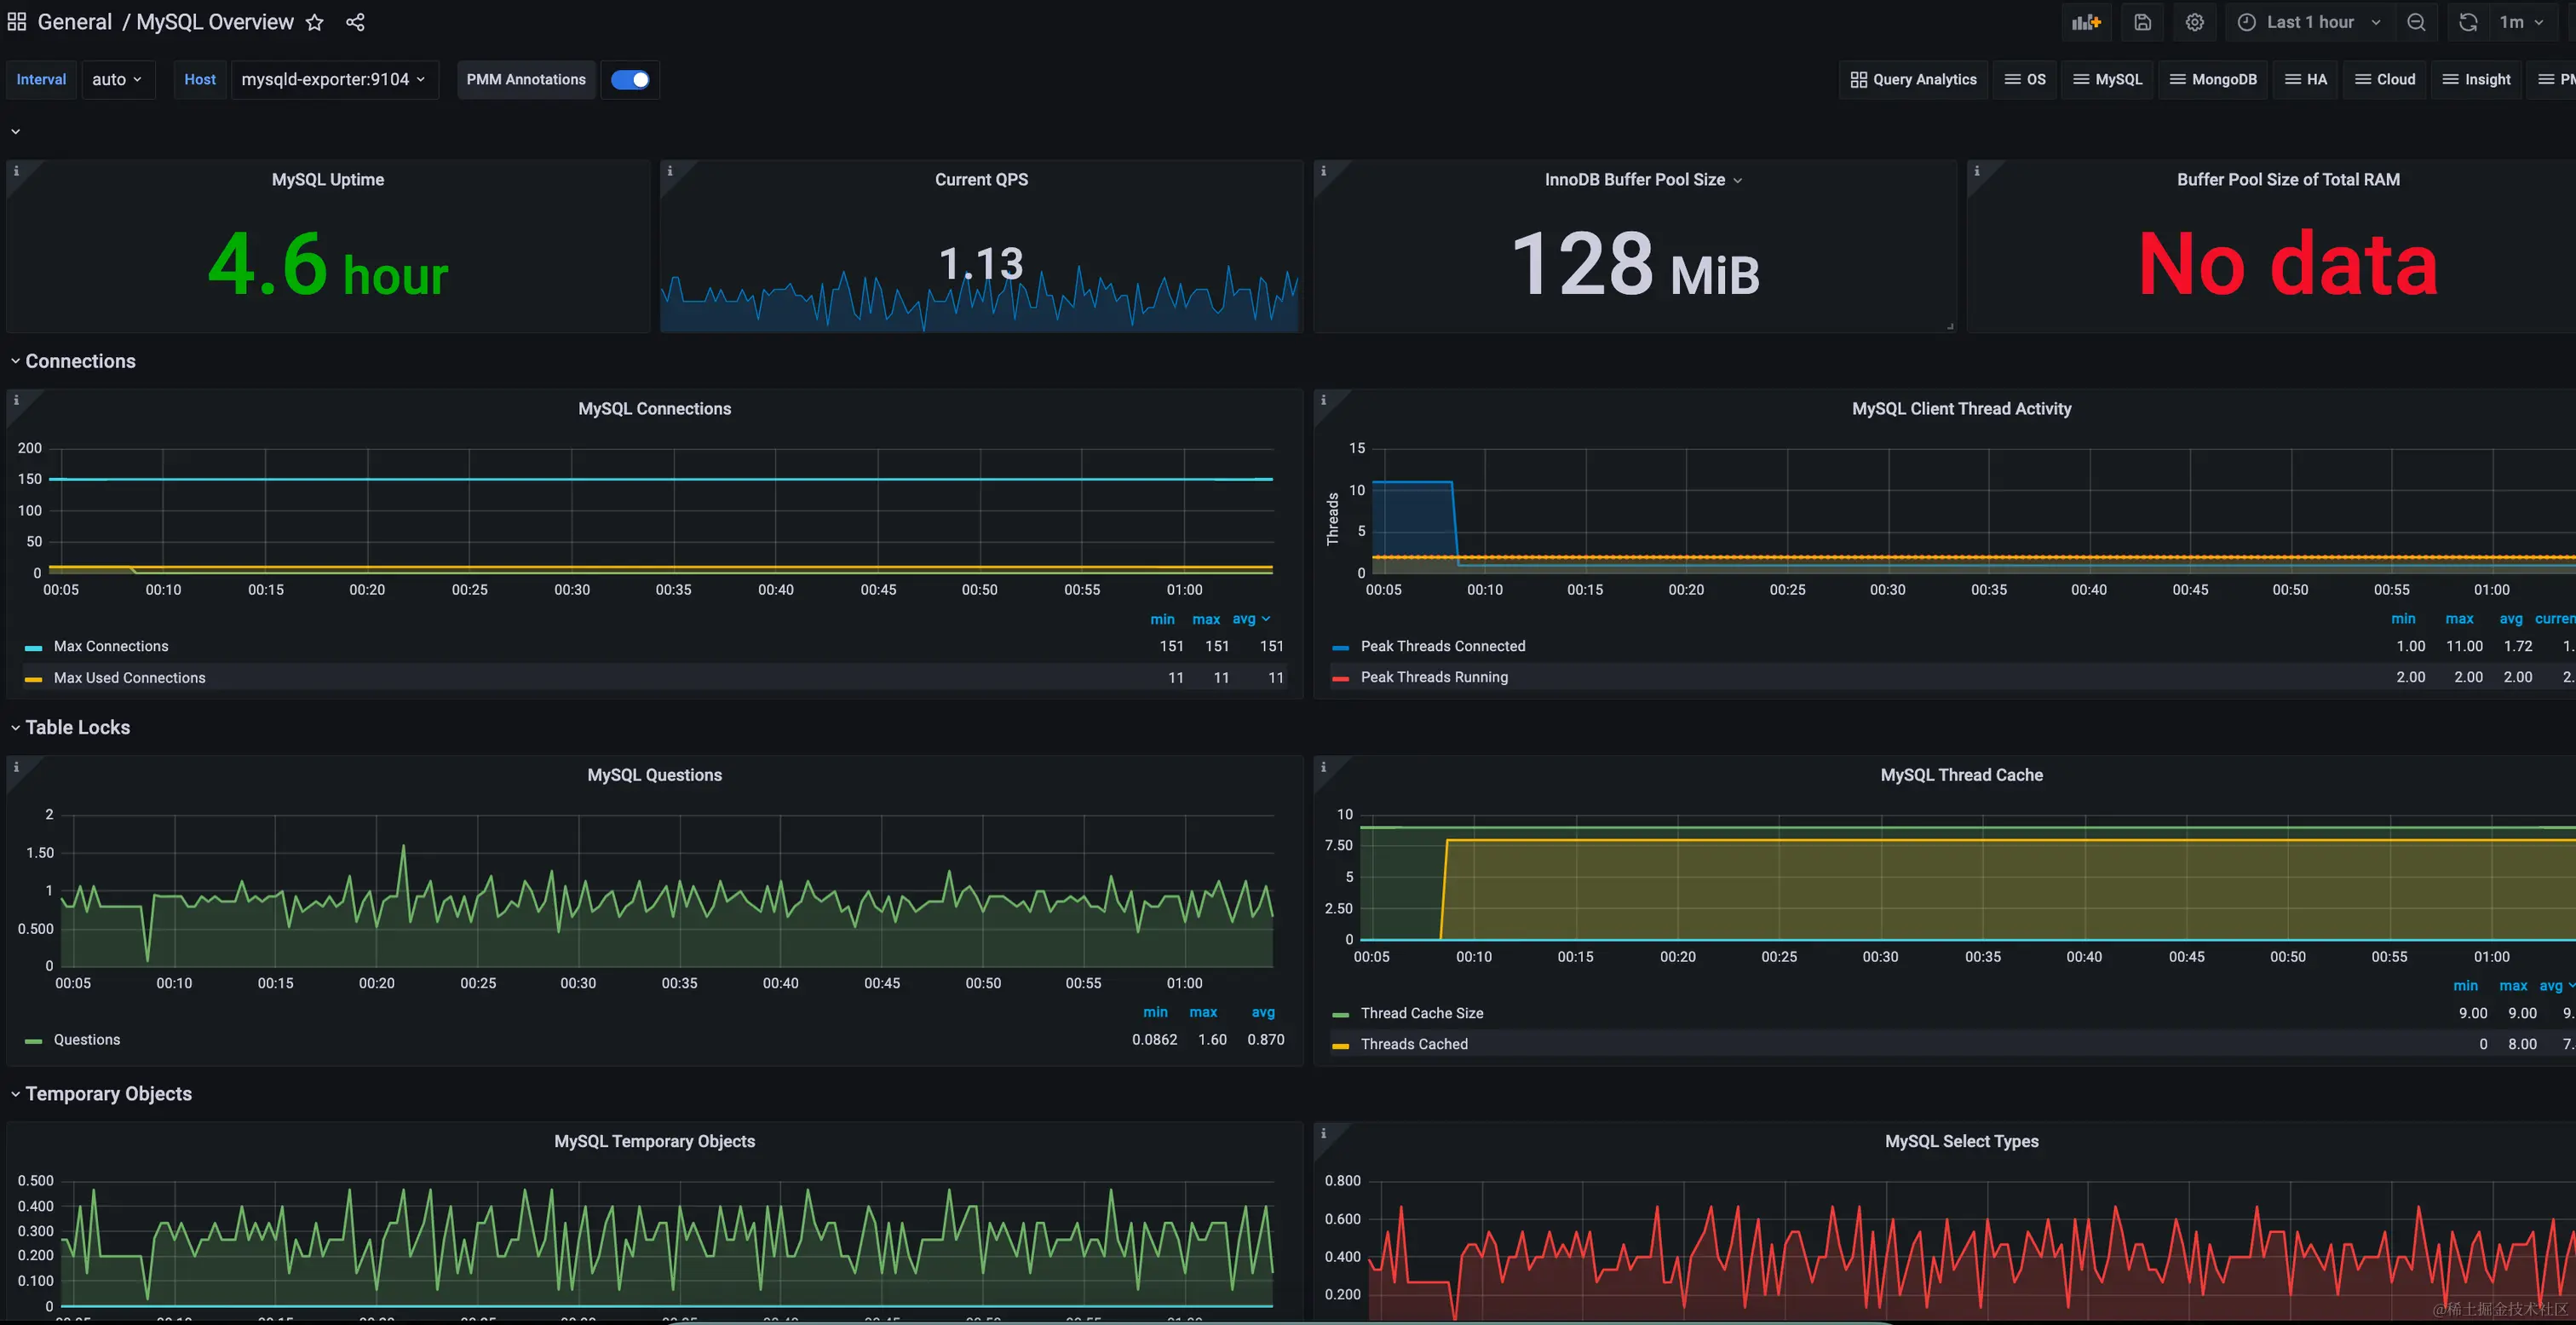Toggle the PMM Annotations switch
This screenshot has width=2576, height=1325.
630,80
